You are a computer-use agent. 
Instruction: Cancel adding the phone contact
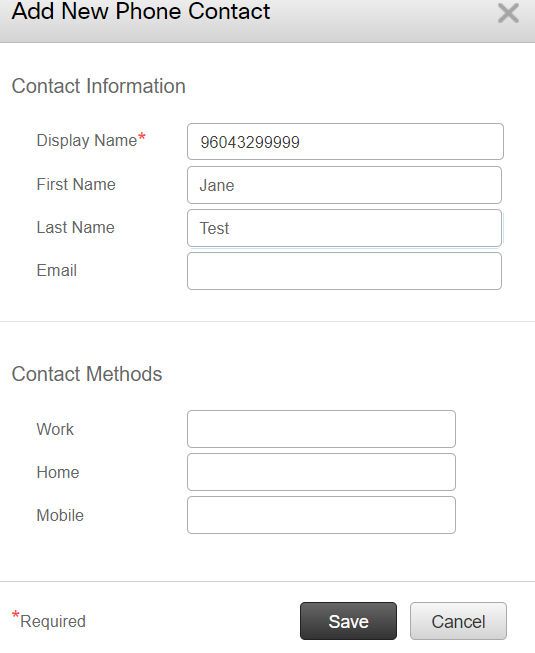(458, 621)
